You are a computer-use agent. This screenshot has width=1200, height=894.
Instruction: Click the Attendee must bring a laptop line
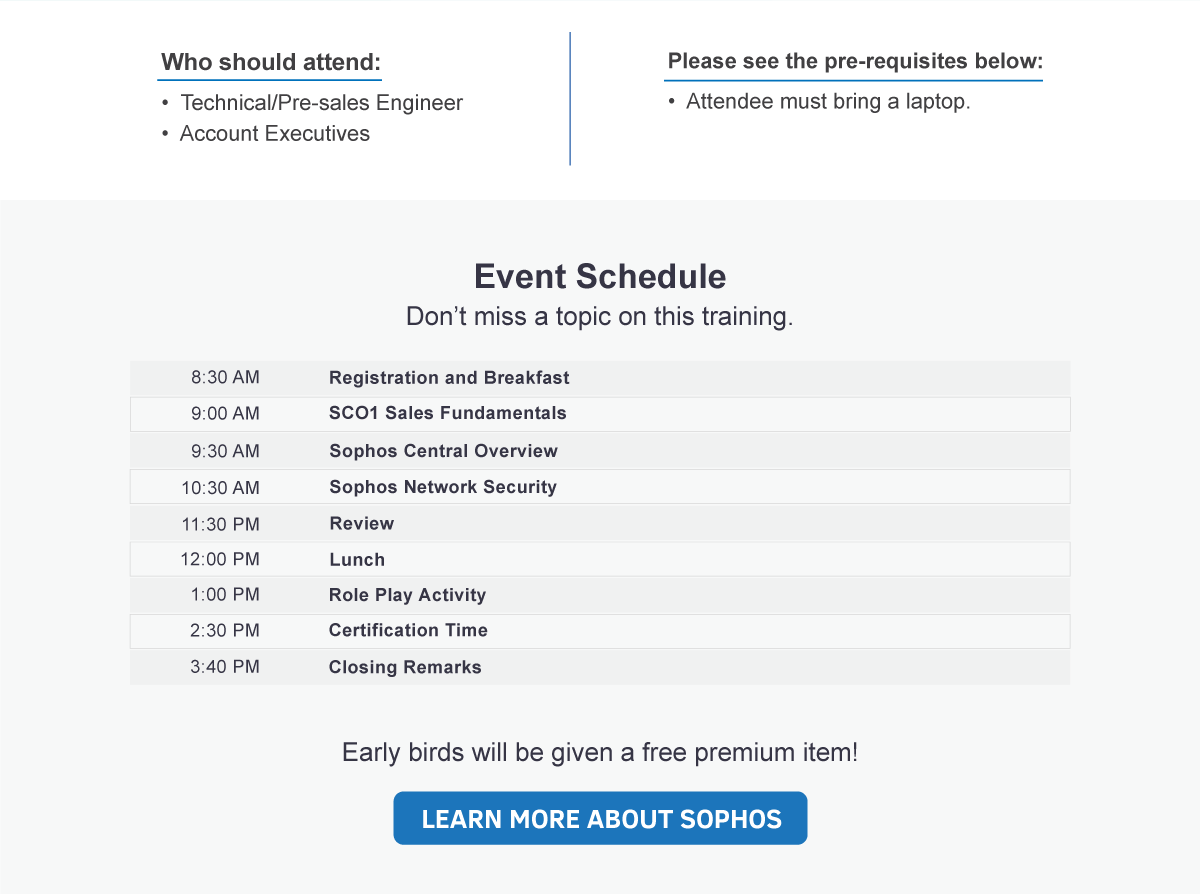click(828, 102)
